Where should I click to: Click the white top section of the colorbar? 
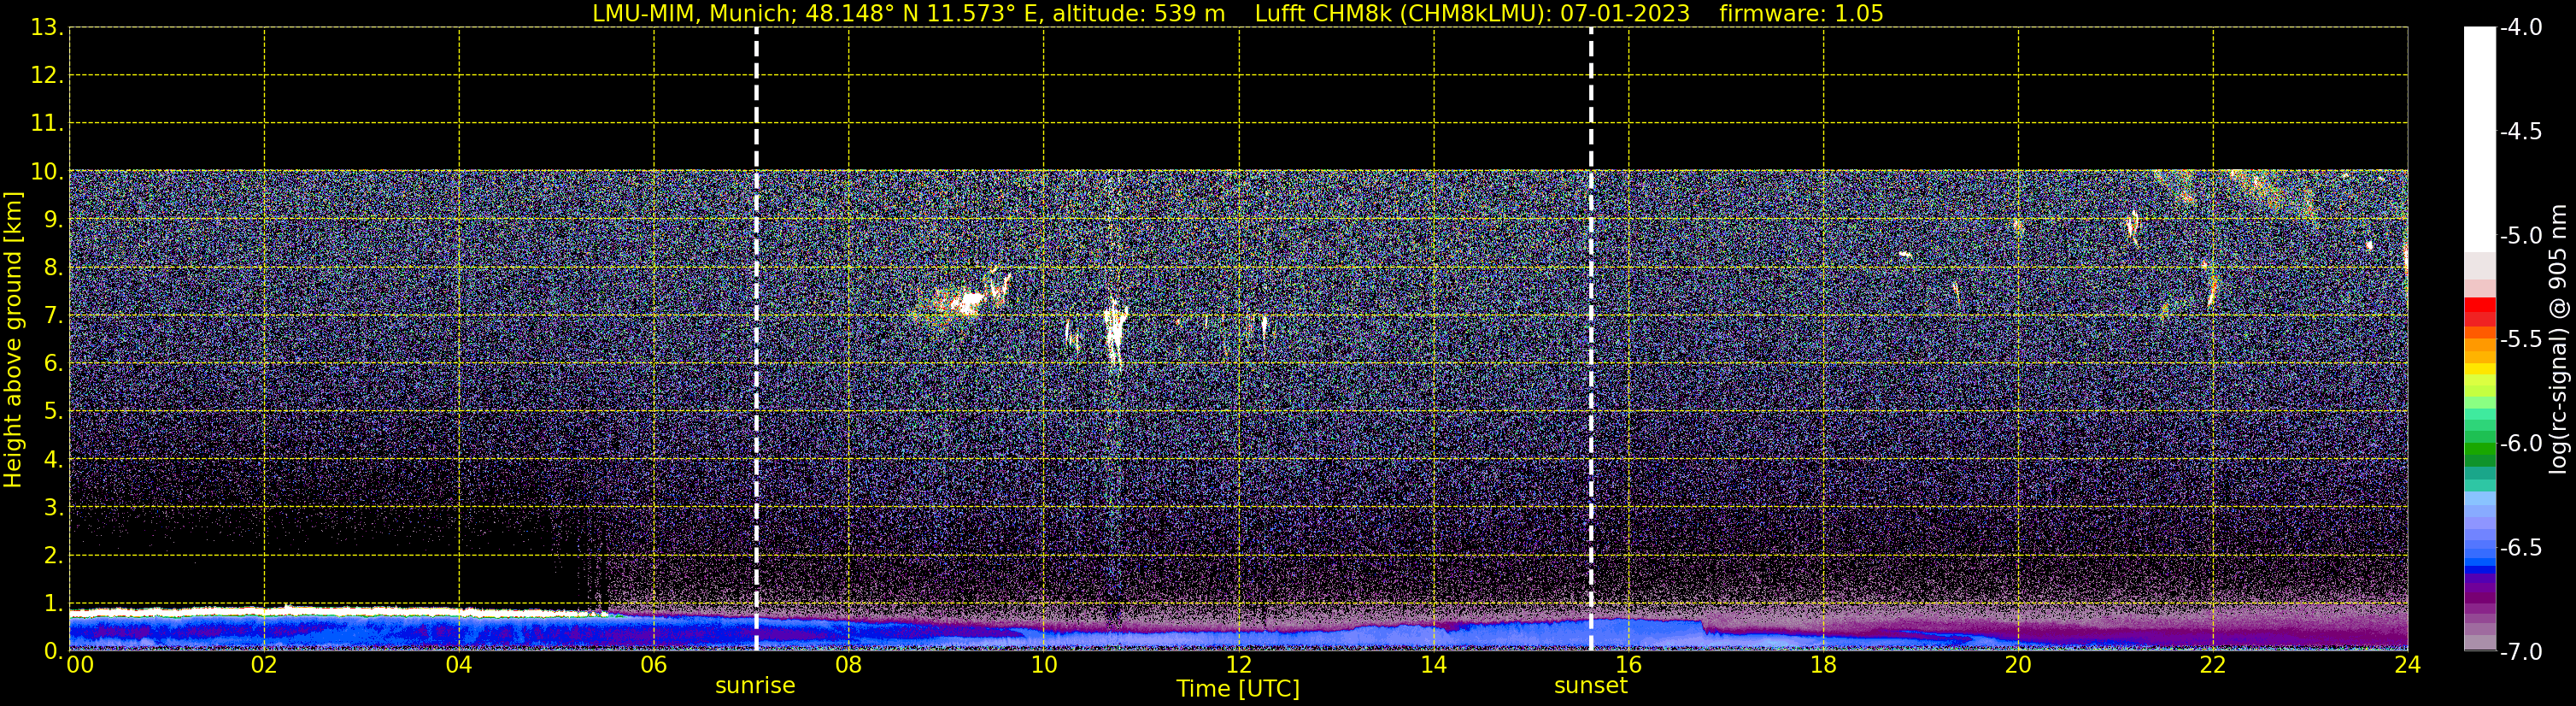coord(2480,139)
